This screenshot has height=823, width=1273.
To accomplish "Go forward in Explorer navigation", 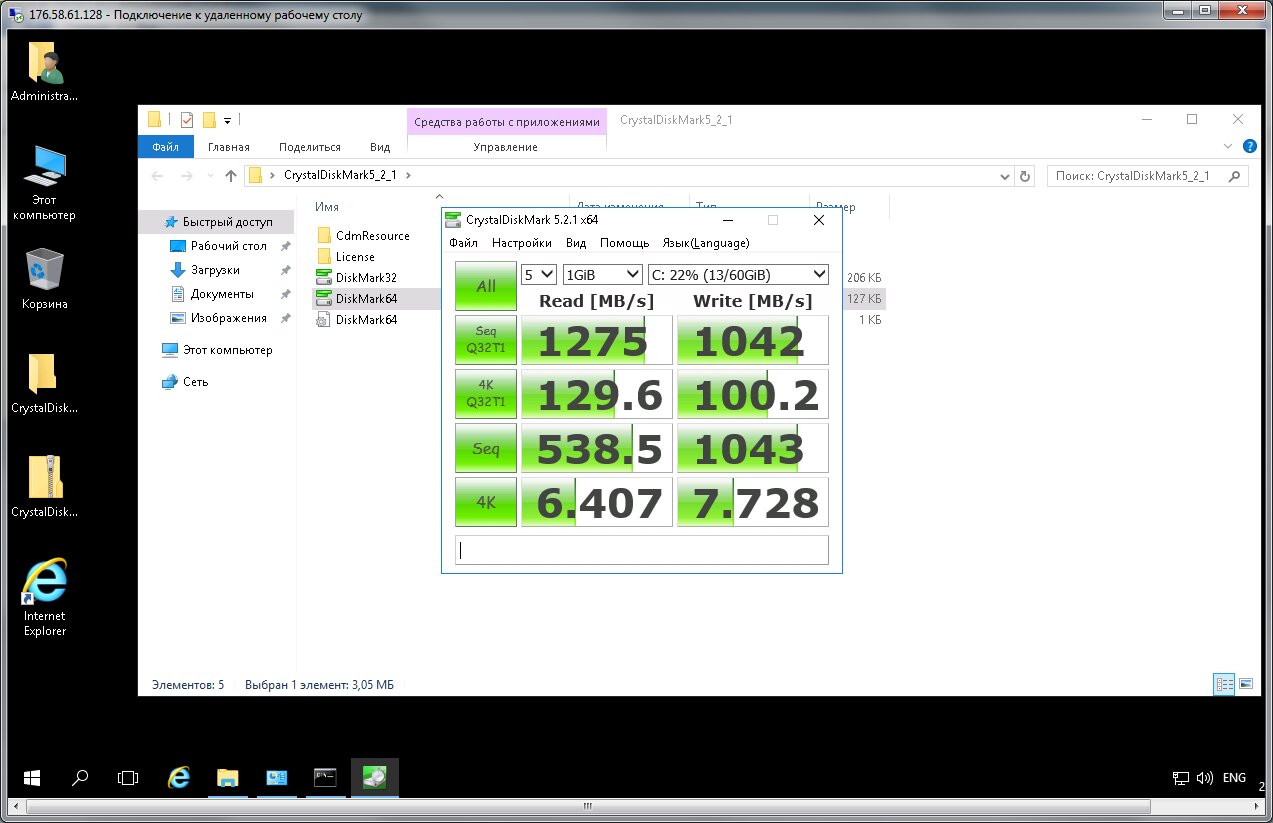I will (187, 176).
